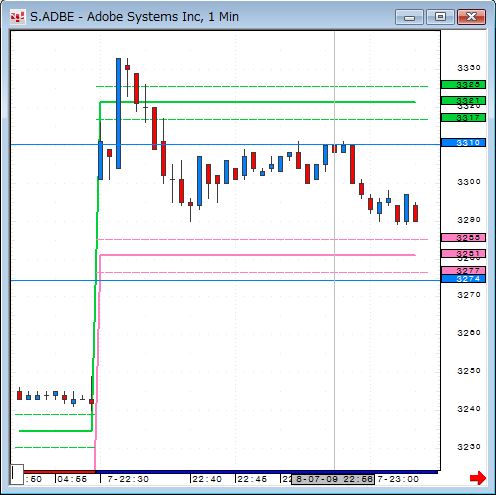Click the red scroll-forward arrow
496x495 pixels.
pos(478,478)
